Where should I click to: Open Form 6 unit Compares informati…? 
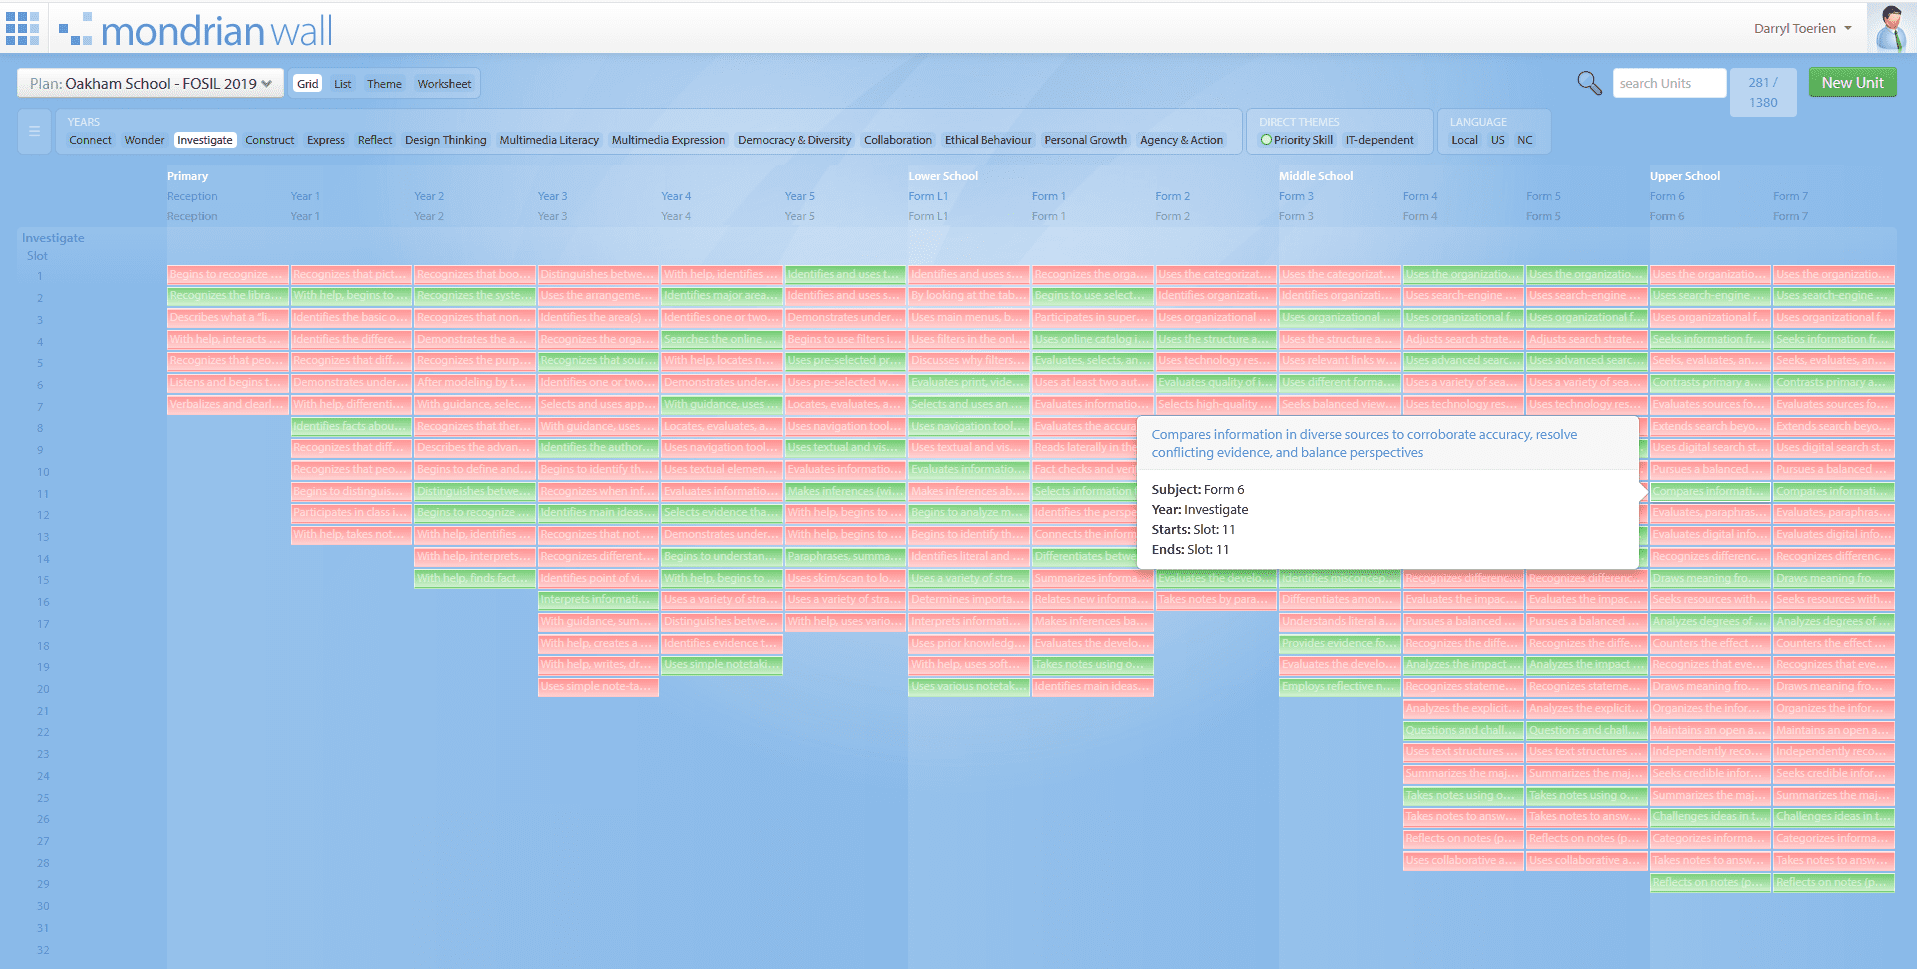click(1710, 491)
